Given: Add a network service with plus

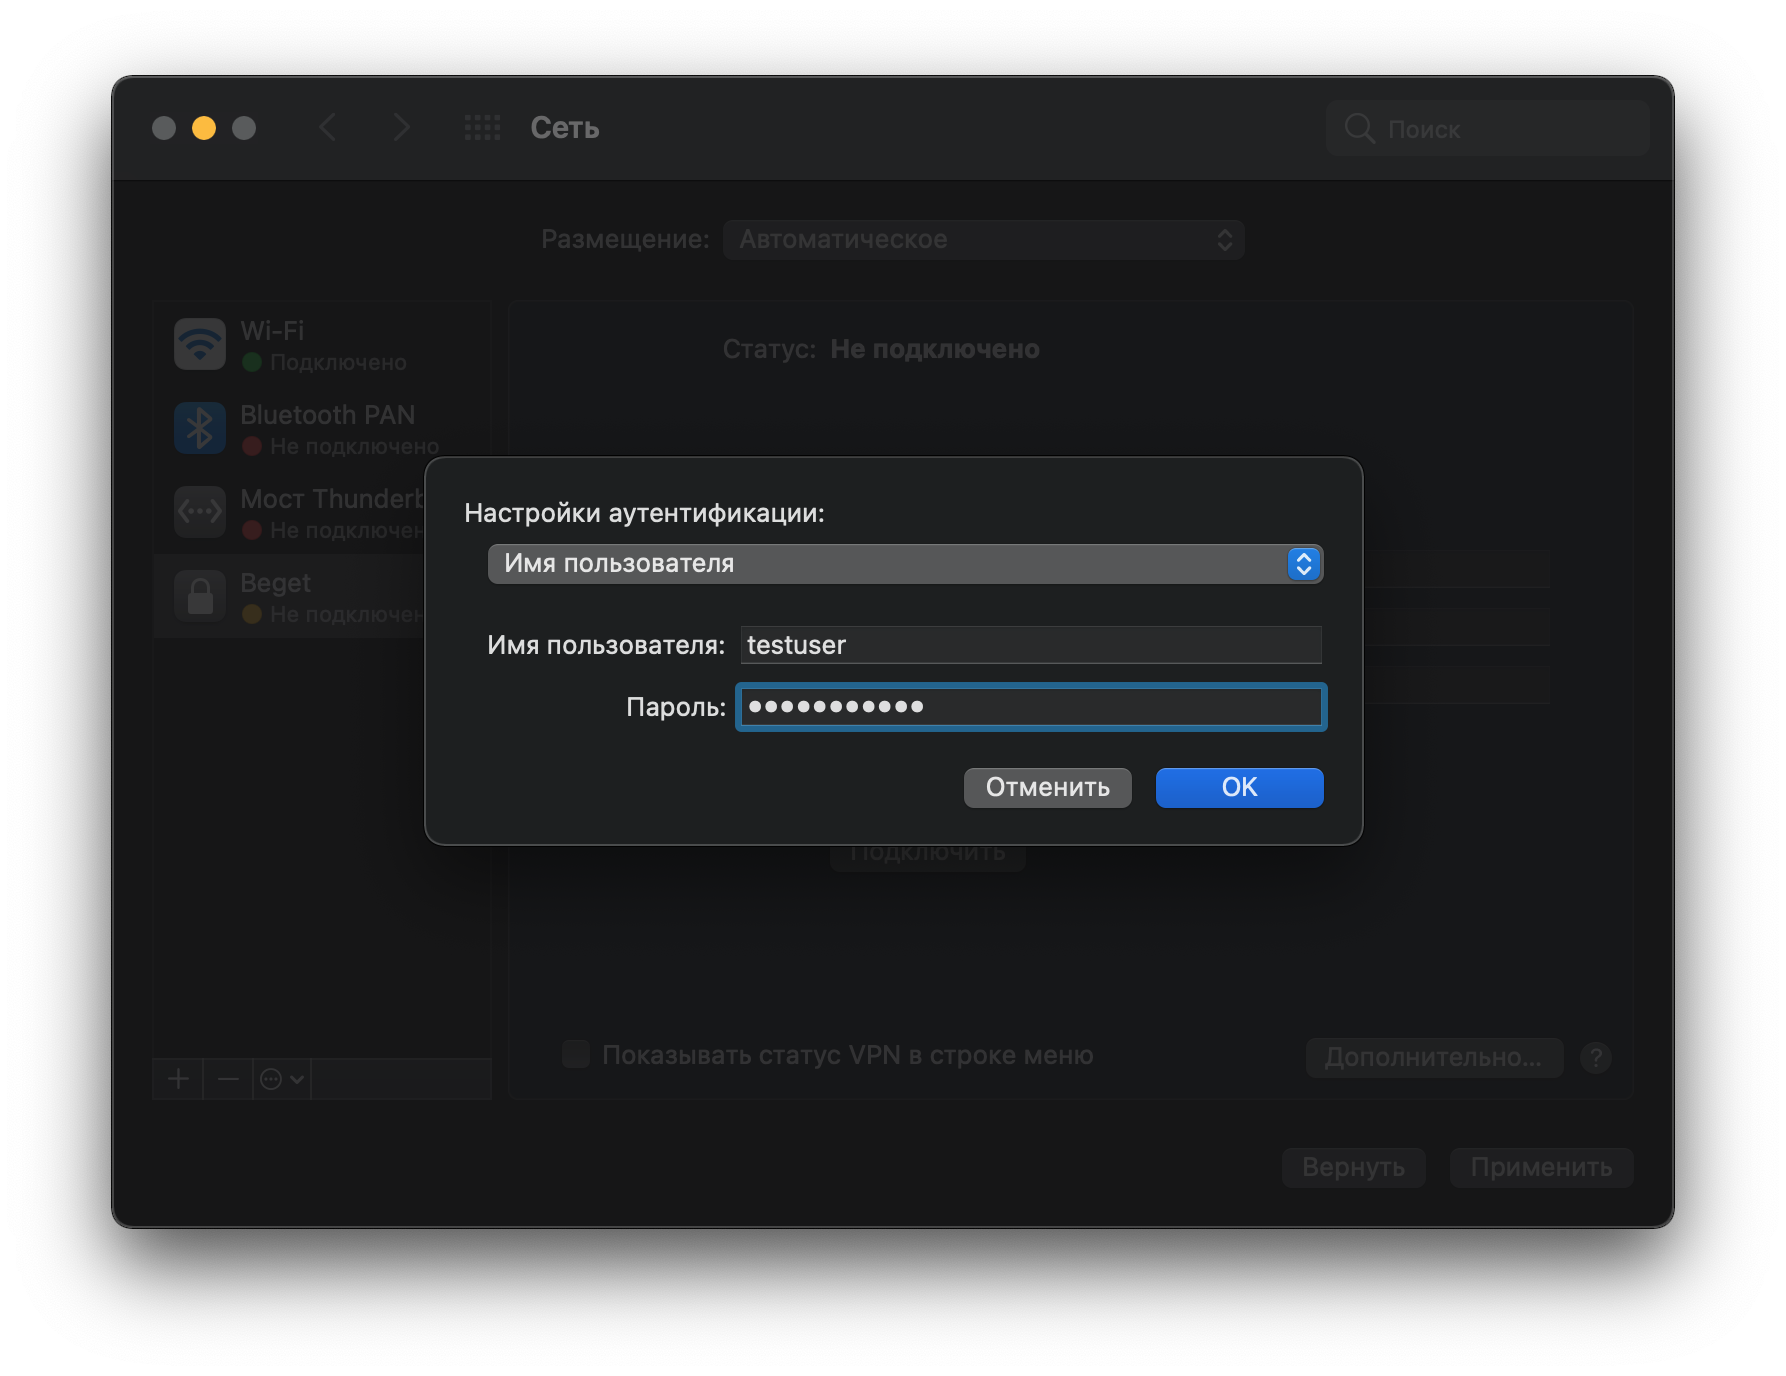Looking at the screenshot, I should [178, 1079].
